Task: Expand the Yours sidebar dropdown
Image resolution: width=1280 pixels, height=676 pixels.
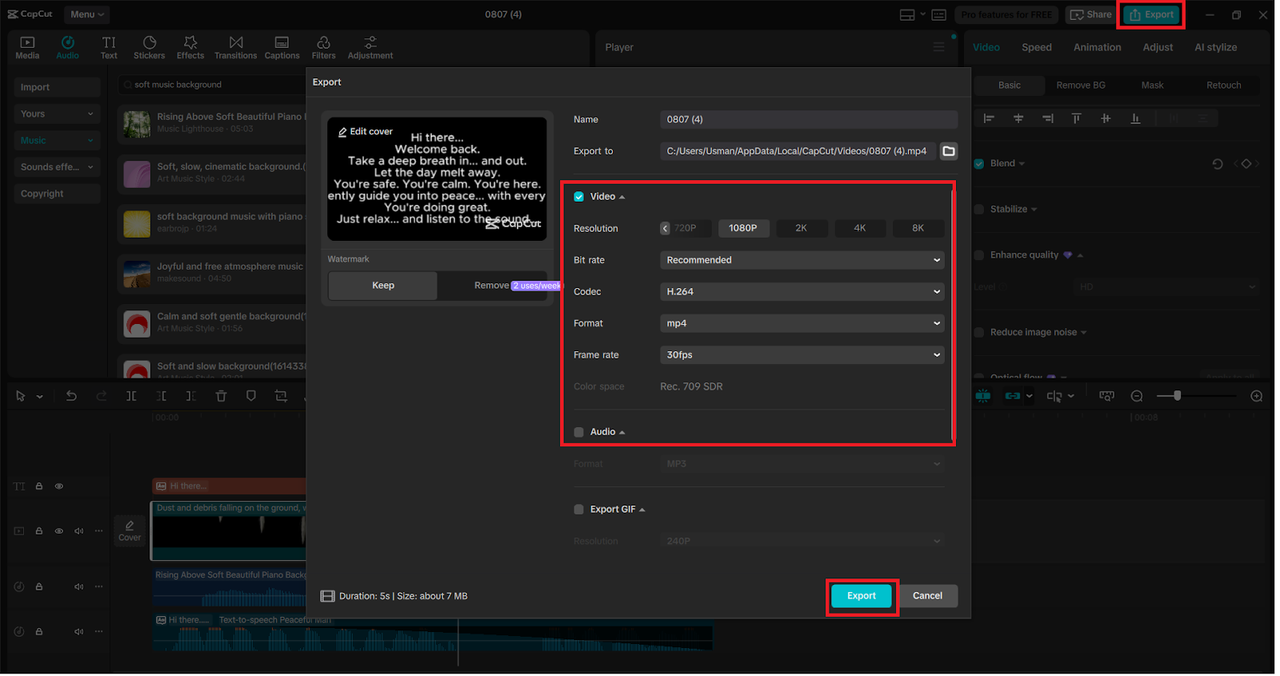Action: click(x=58, y=114)
